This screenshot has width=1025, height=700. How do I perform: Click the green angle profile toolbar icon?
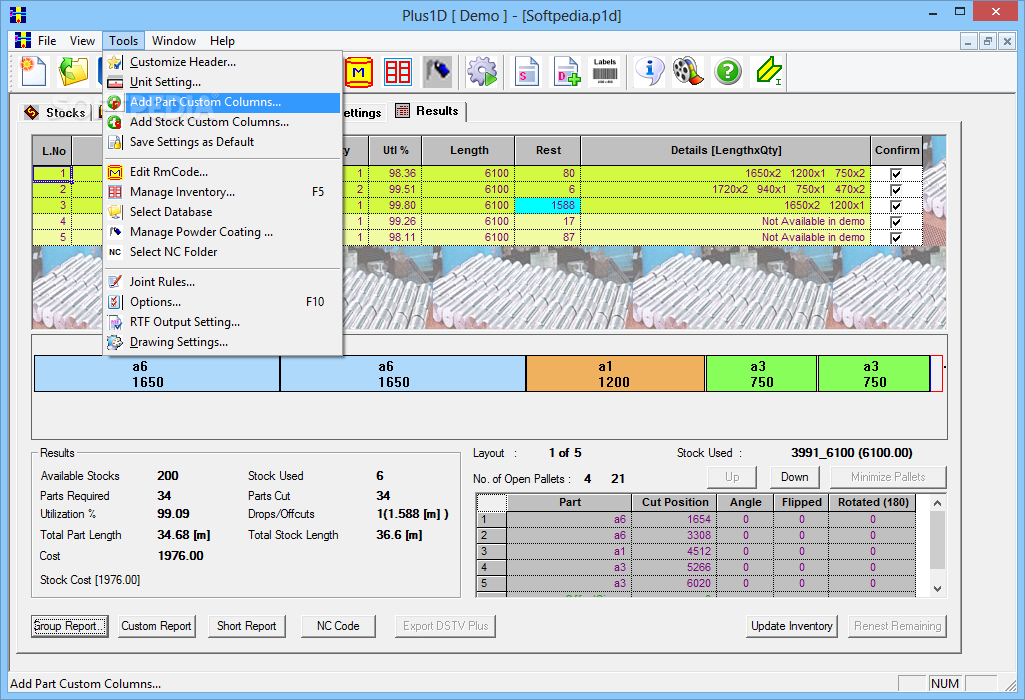coord(769,71)
